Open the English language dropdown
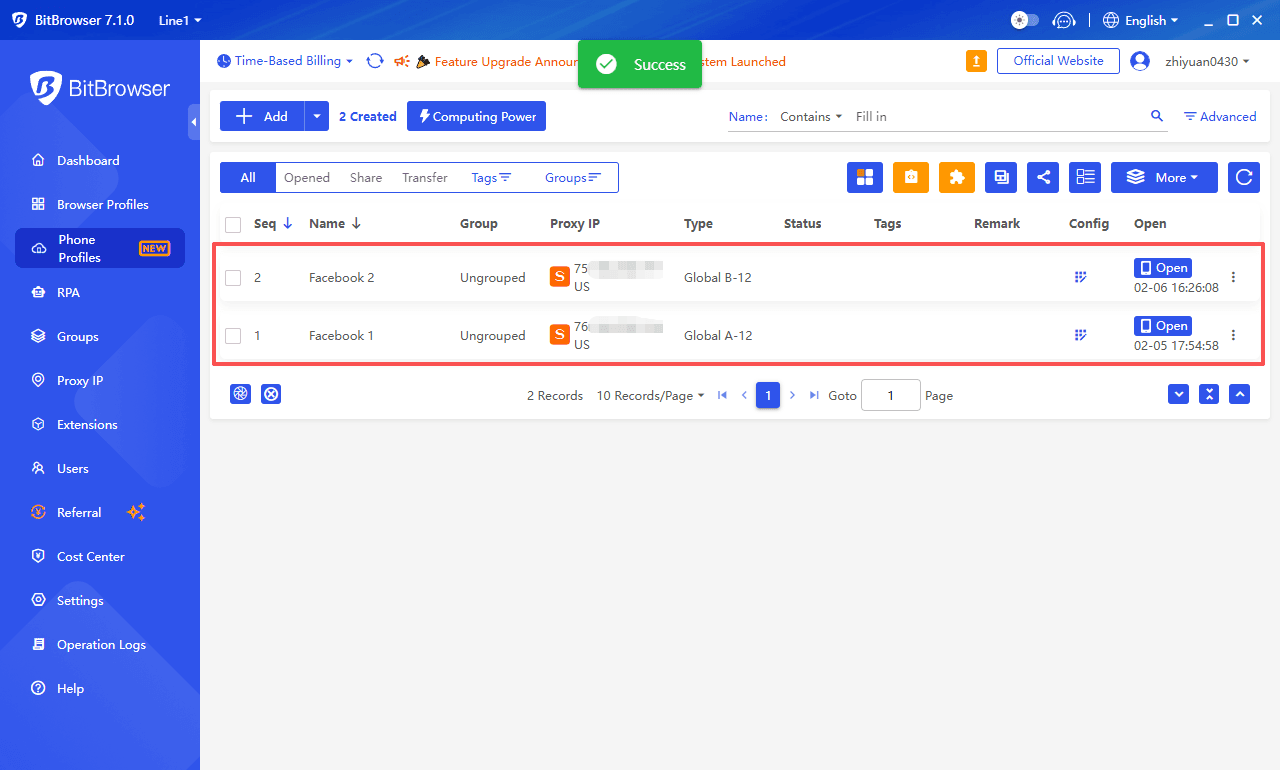The image size is (1280, 770). pyautogui.click(x=1141, y=20)
